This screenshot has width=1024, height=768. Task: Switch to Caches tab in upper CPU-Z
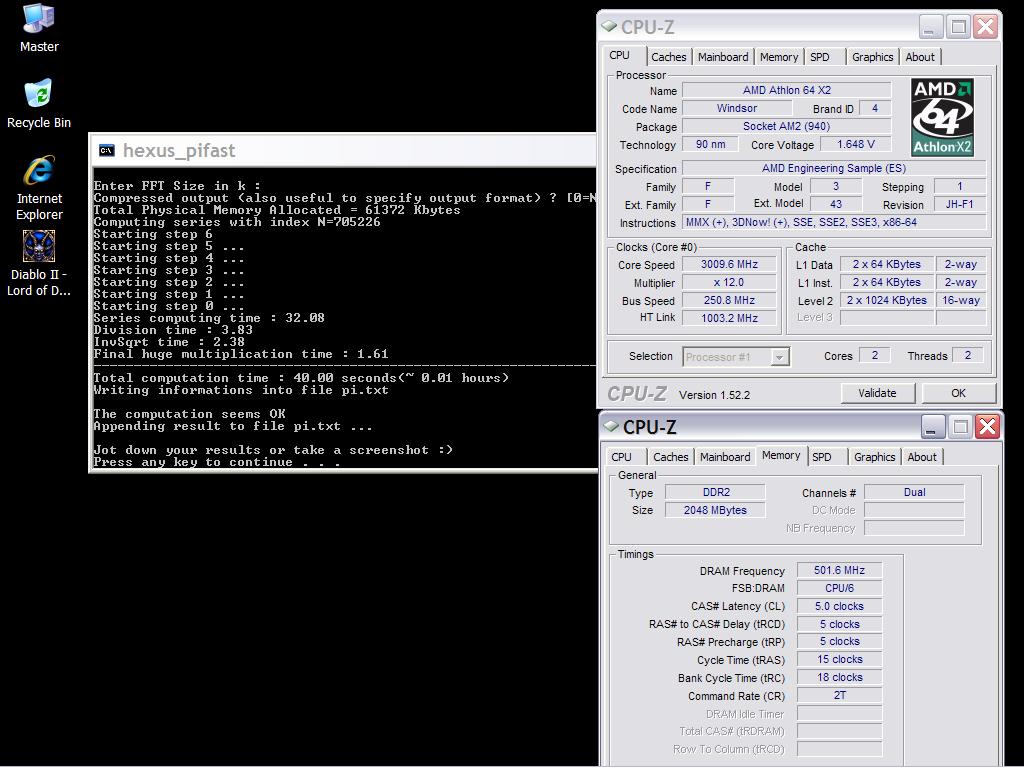(669, 57)
